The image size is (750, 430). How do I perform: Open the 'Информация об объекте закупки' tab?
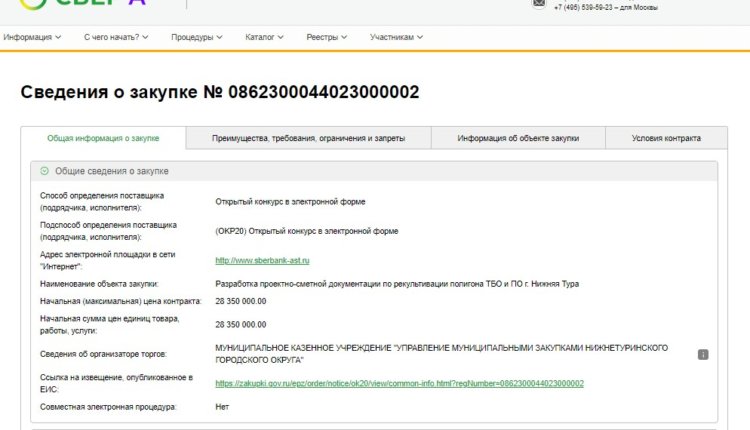(x=518, y=139)
